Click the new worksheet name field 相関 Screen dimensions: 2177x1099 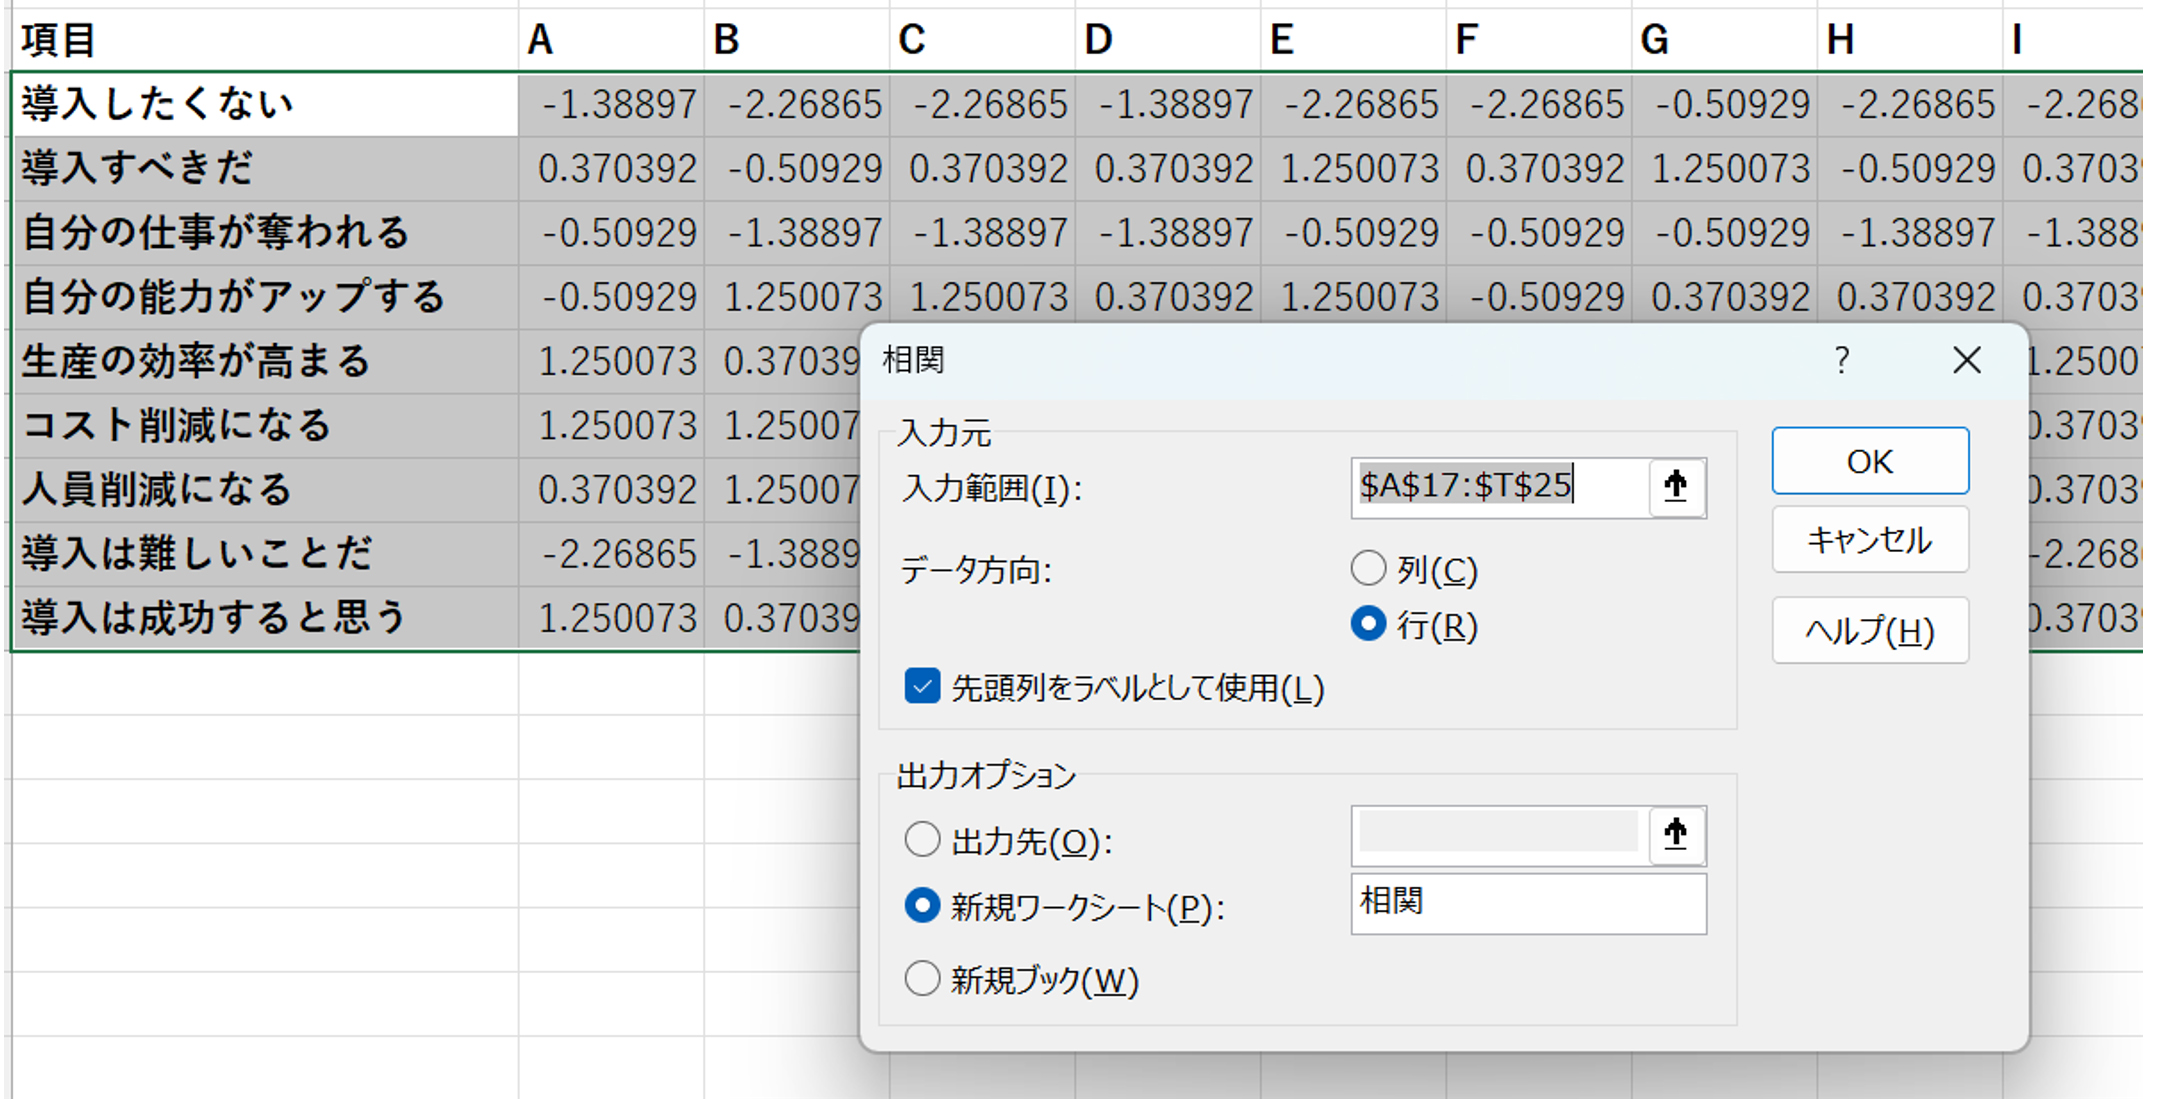point(1527,904)
